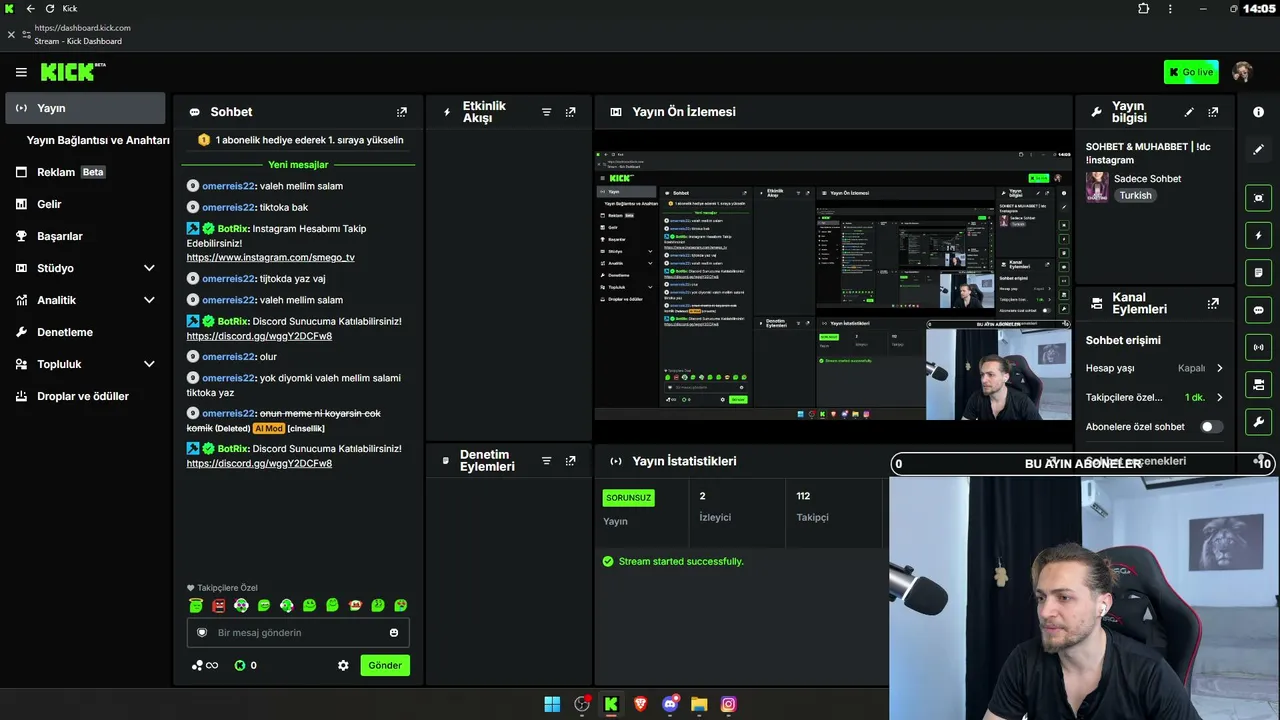Pop out the Etkinlik Akışı panel

[570, 112]
